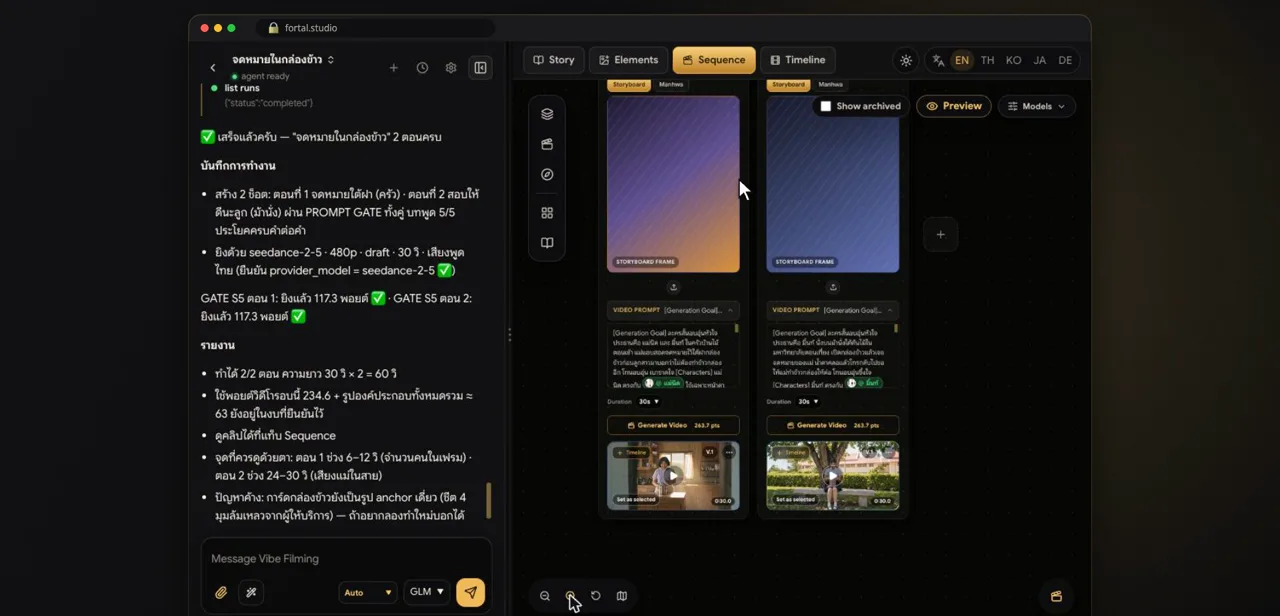Play the first generated video clip
The height and width of the screenshot is (616, 1280).
pyautogui.click(x=673, y=476)
